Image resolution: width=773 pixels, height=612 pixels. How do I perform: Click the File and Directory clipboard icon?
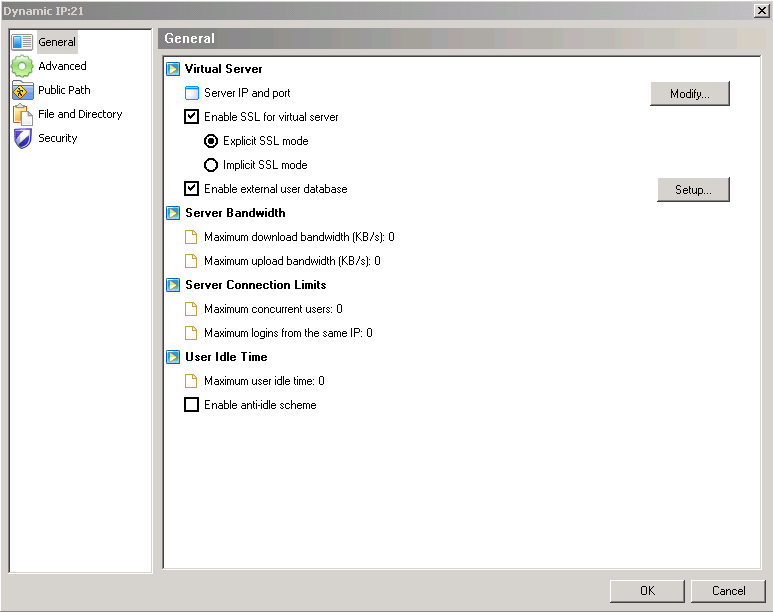(x=22, y=114)
